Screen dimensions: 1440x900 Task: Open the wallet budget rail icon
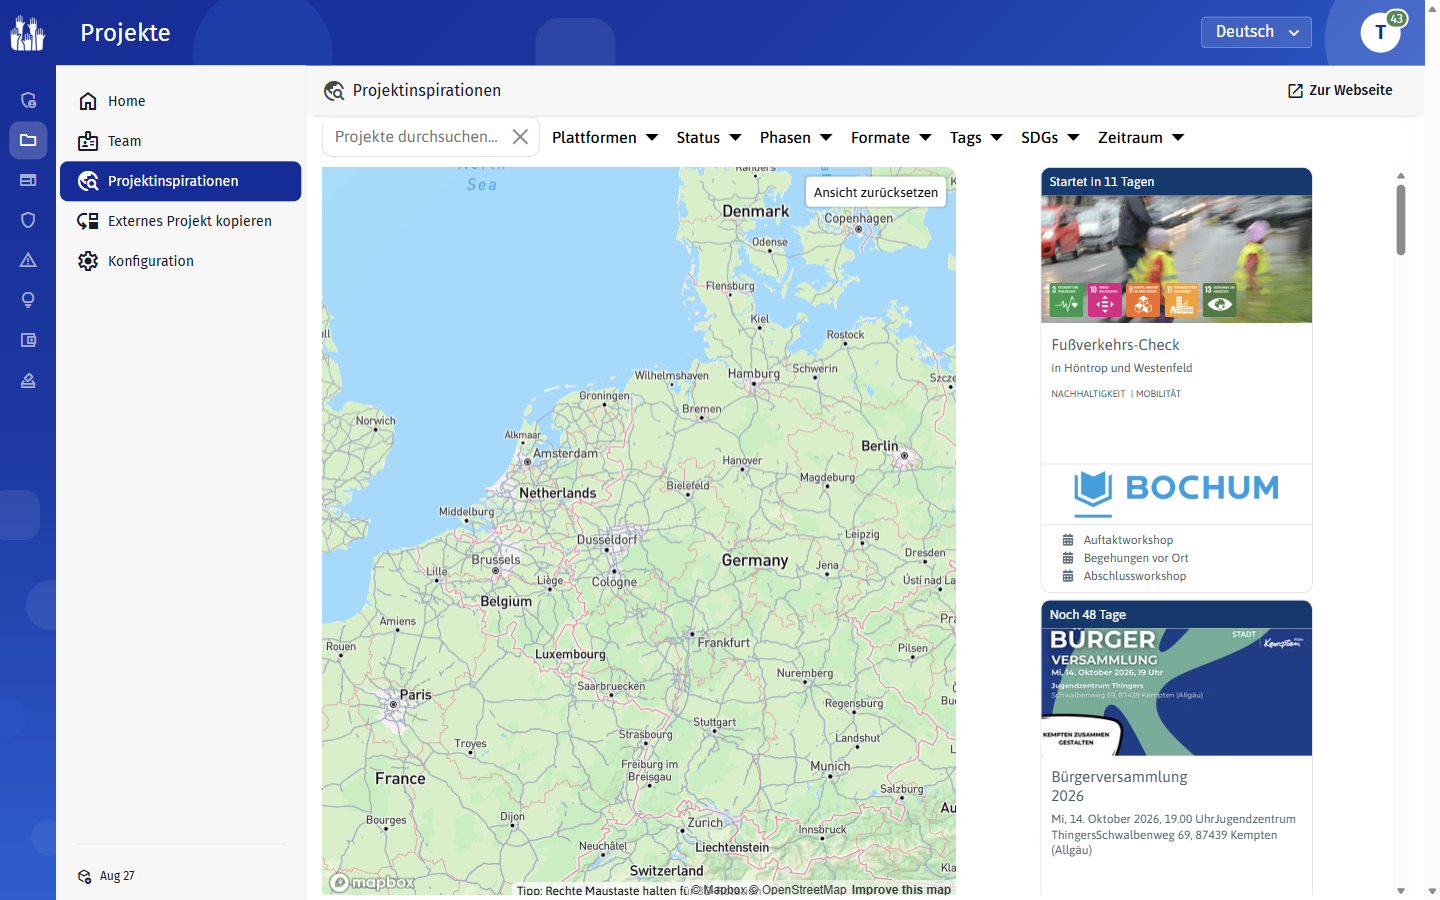click(28, 340)
